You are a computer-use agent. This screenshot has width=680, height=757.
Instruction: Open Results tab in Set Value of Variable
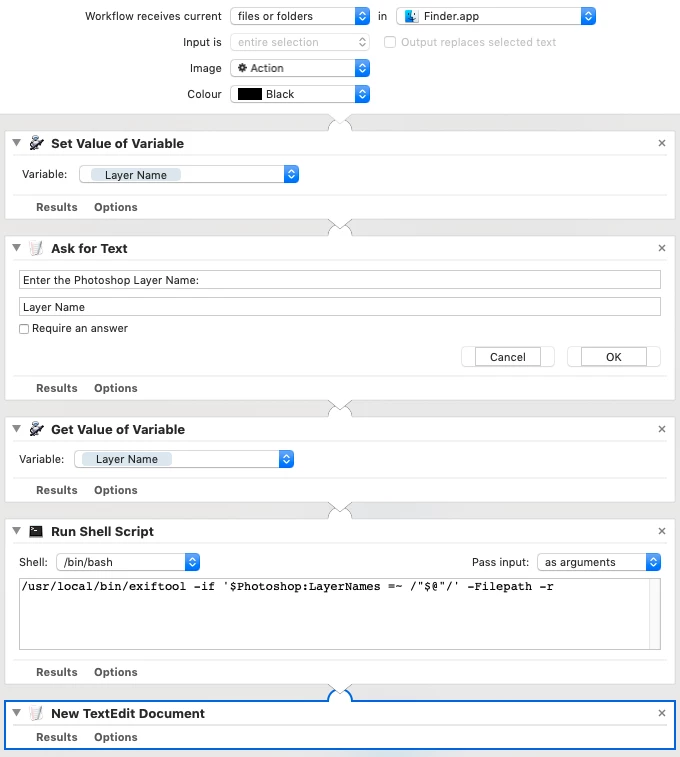coord(56,207)
